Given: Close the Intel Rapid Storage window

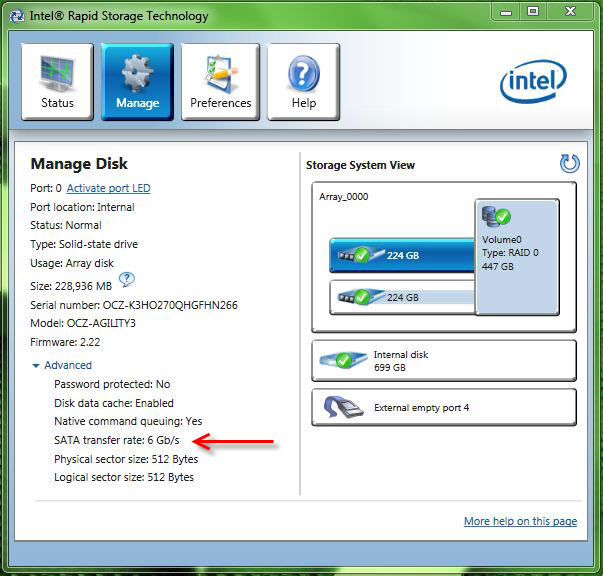Looking at the screenshot, I should tap(570, 12).
